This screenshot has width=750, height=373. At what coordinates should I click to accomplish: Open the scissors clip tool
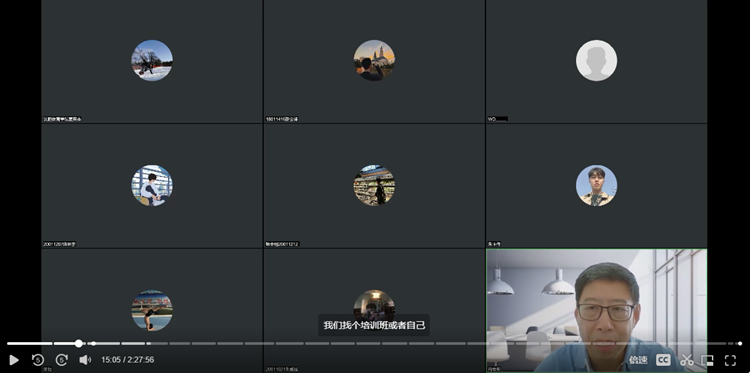tap(686, 360)
